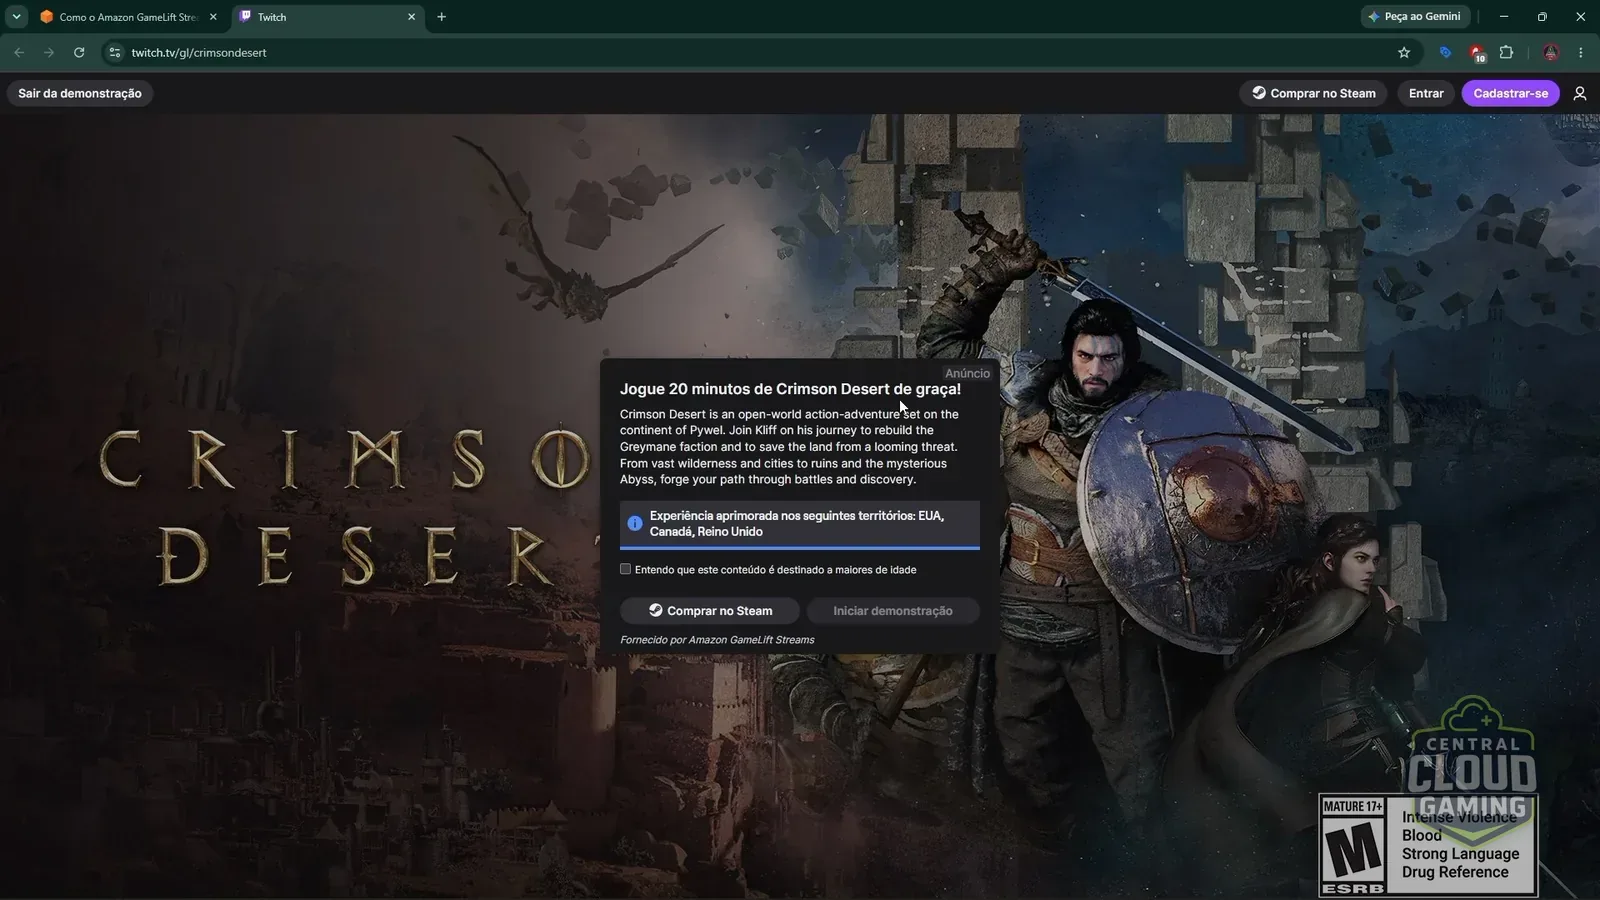The width and height of the screenshot is (1600, 900).
Task: View site information icon in address bar
Action: (115, 52)
